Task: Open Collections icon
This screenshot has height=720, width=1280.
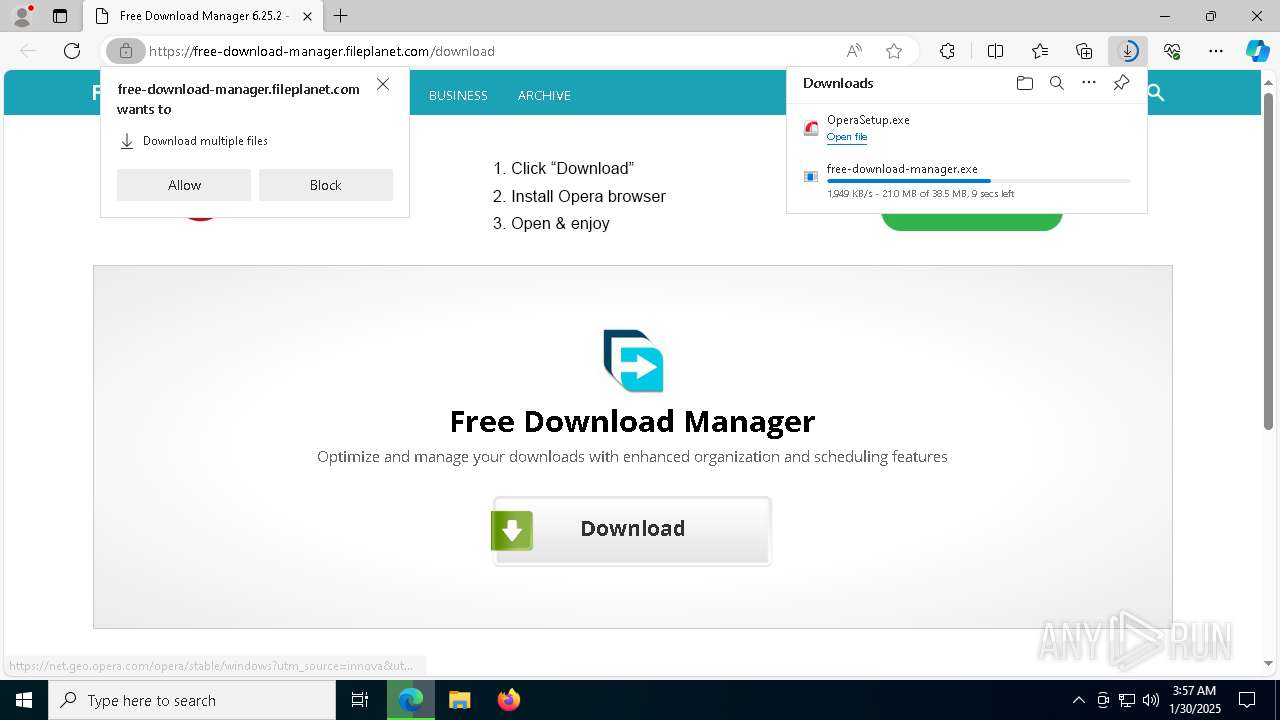Action: (1084, 51)
